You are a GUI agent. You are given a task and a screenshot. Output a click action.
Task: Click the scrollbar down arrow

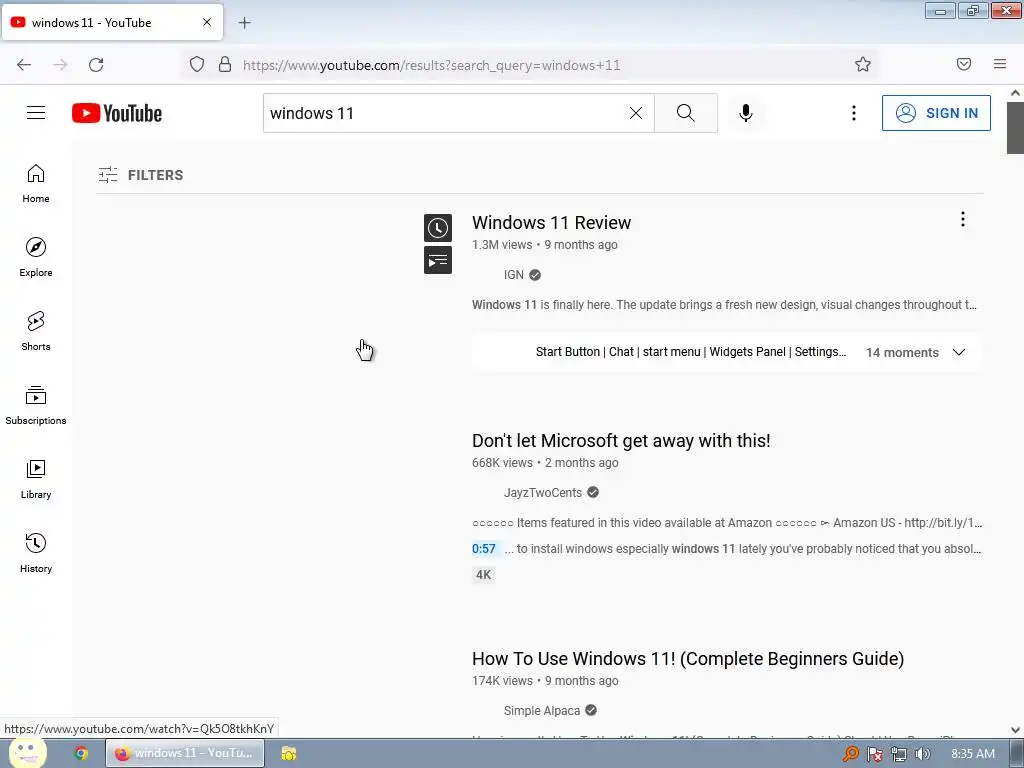pyautogui.click(x=1015, y=730)
